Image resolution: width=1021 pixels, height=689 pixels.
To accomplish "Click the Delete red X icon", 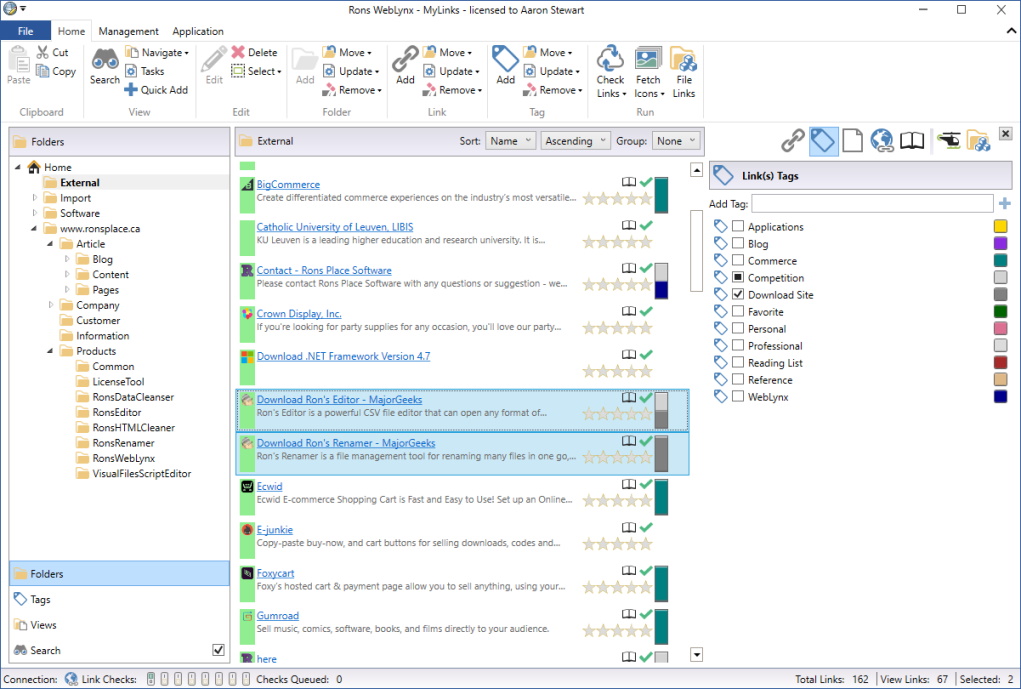I will click(x=238, y=52).
